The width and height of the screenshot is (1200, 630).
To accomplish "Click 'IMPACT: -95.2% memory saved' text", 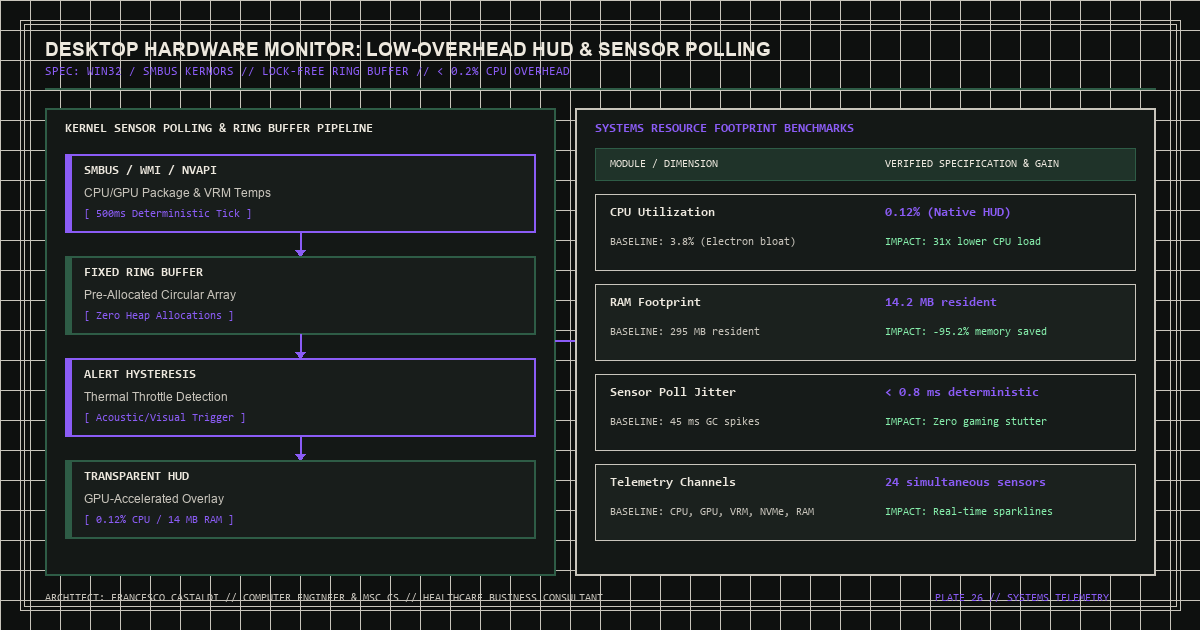I will click(x=966, y=332).
